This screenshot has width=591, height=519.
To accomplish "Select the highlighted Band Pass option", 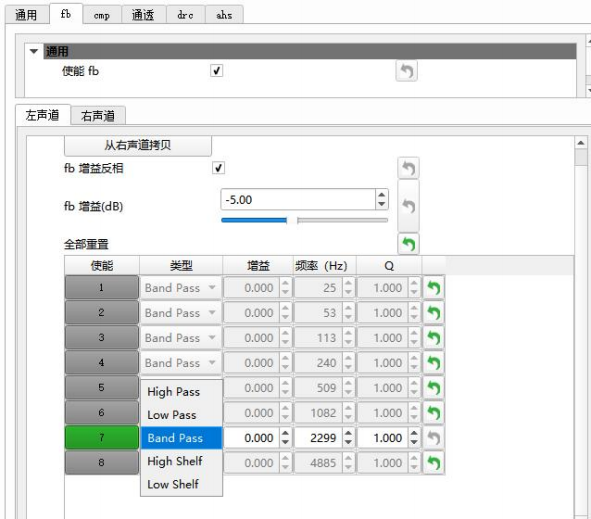I will coord(181,438).
